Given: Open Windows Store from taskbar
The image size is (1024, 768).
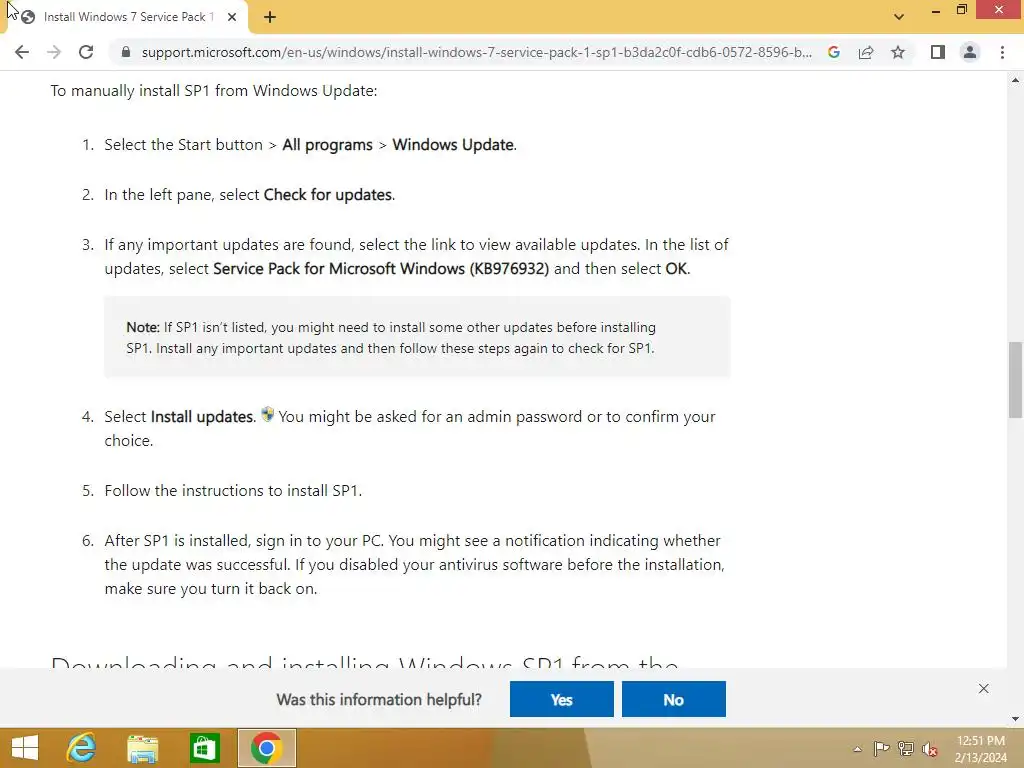Looking at the screenshot, I should pyautogui.click(x=204, y=748).
